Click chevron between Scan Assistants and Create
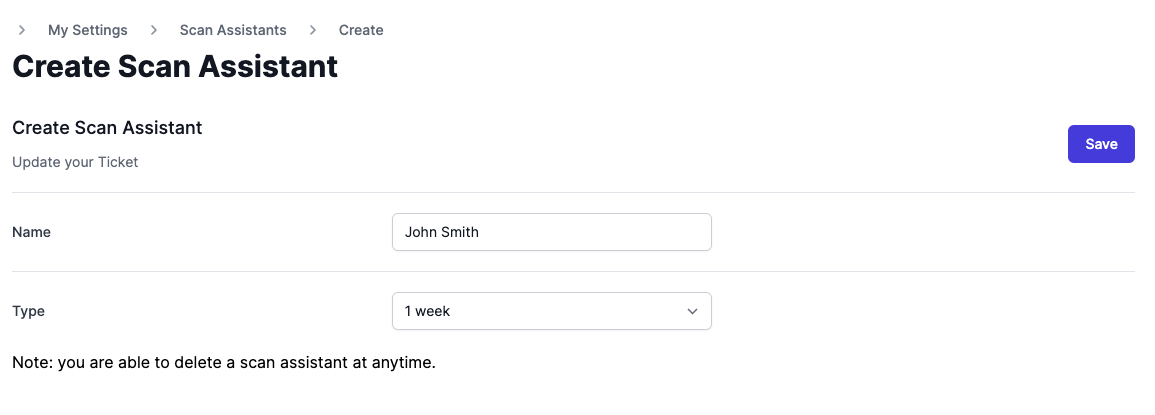Image resolution: width=1155 pixels, height=415 pixels. (313, 30)
